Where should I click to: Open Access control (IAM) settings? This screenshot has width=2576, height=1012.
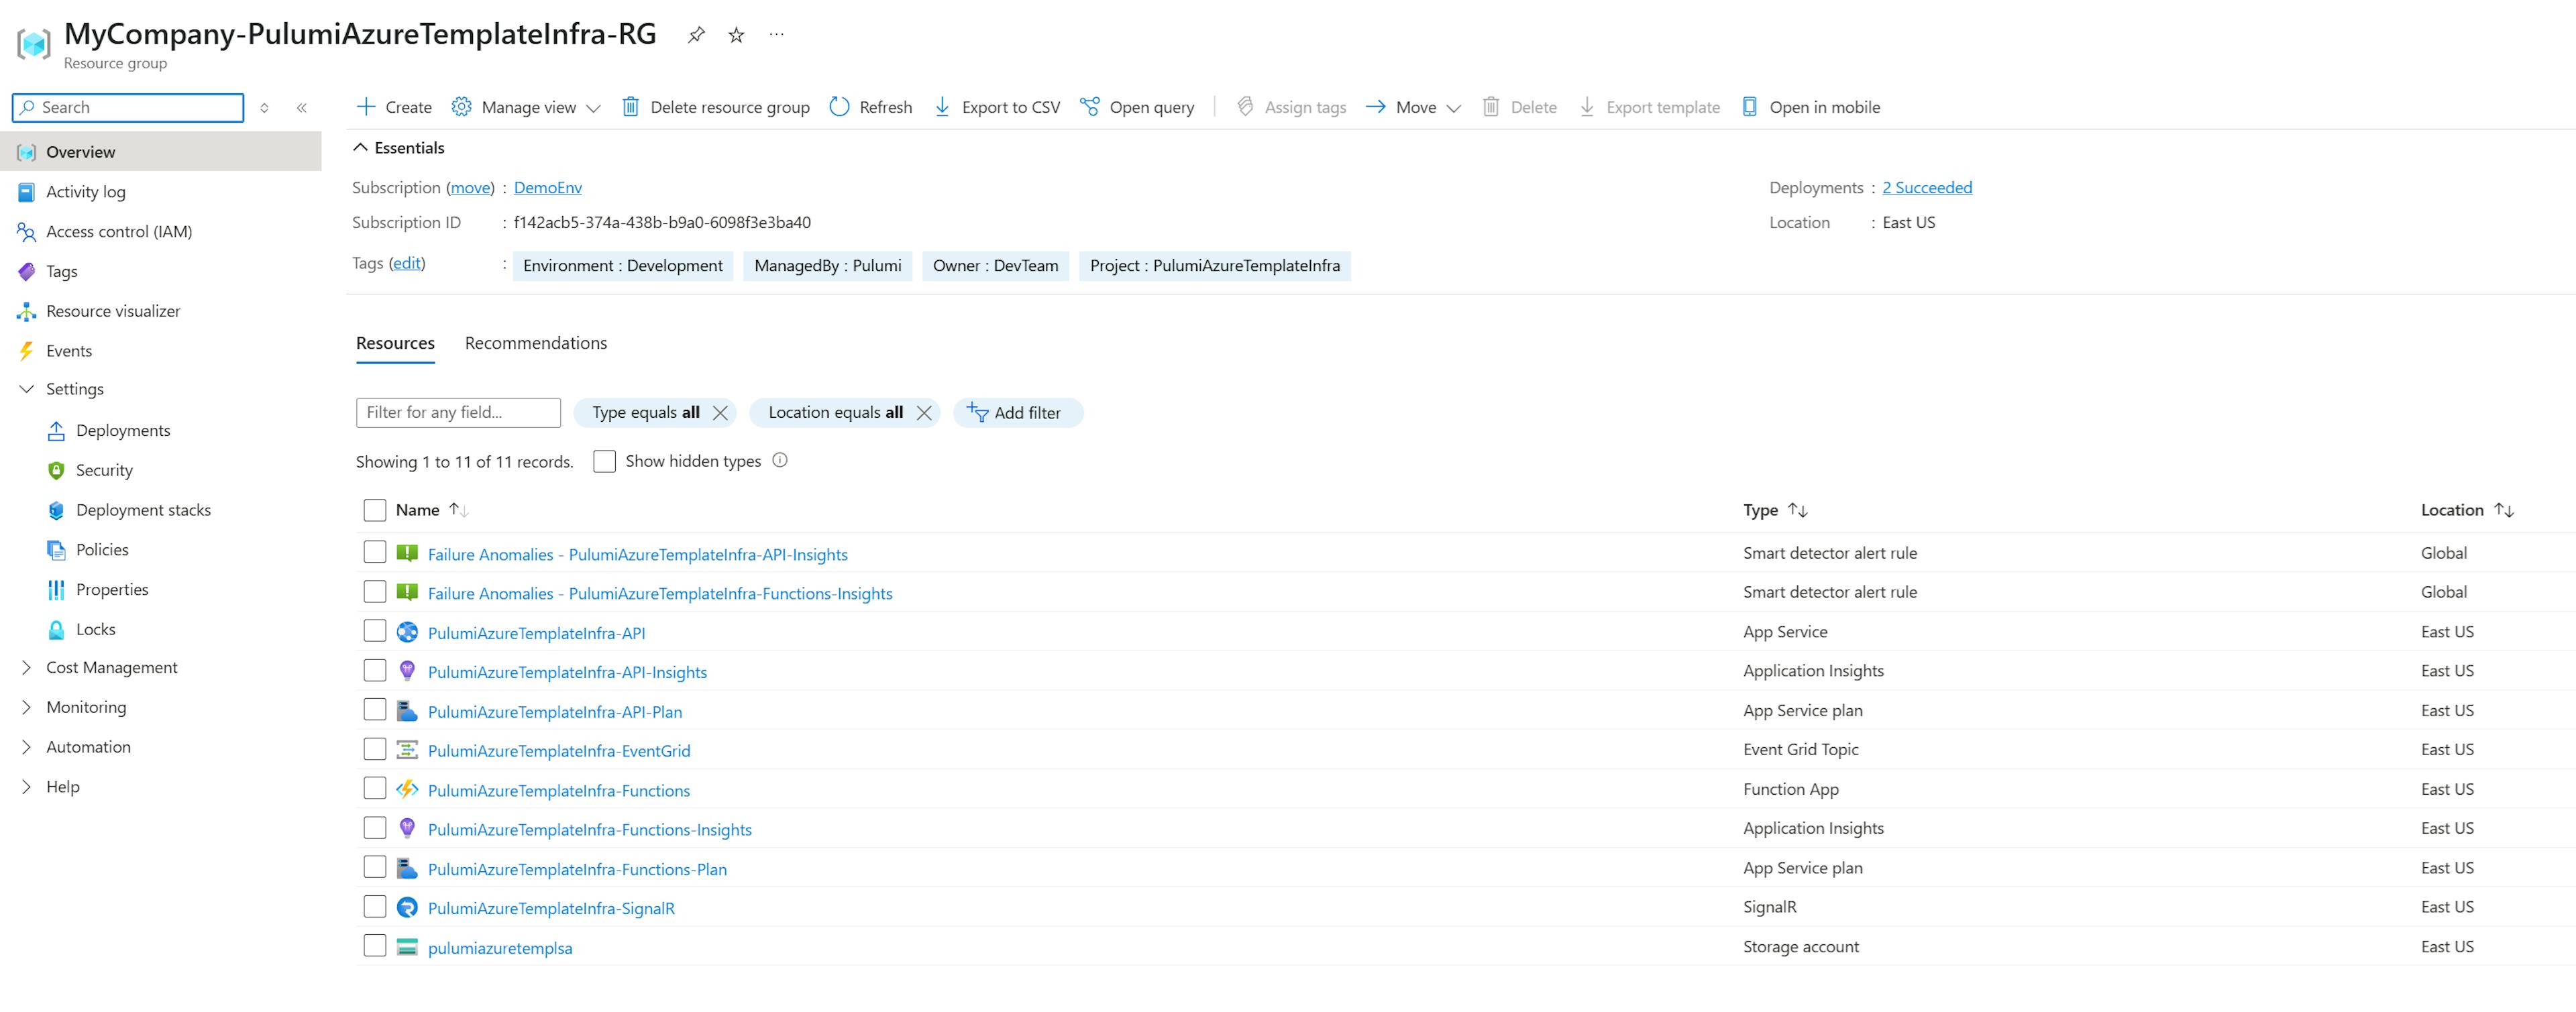[118, 231]
